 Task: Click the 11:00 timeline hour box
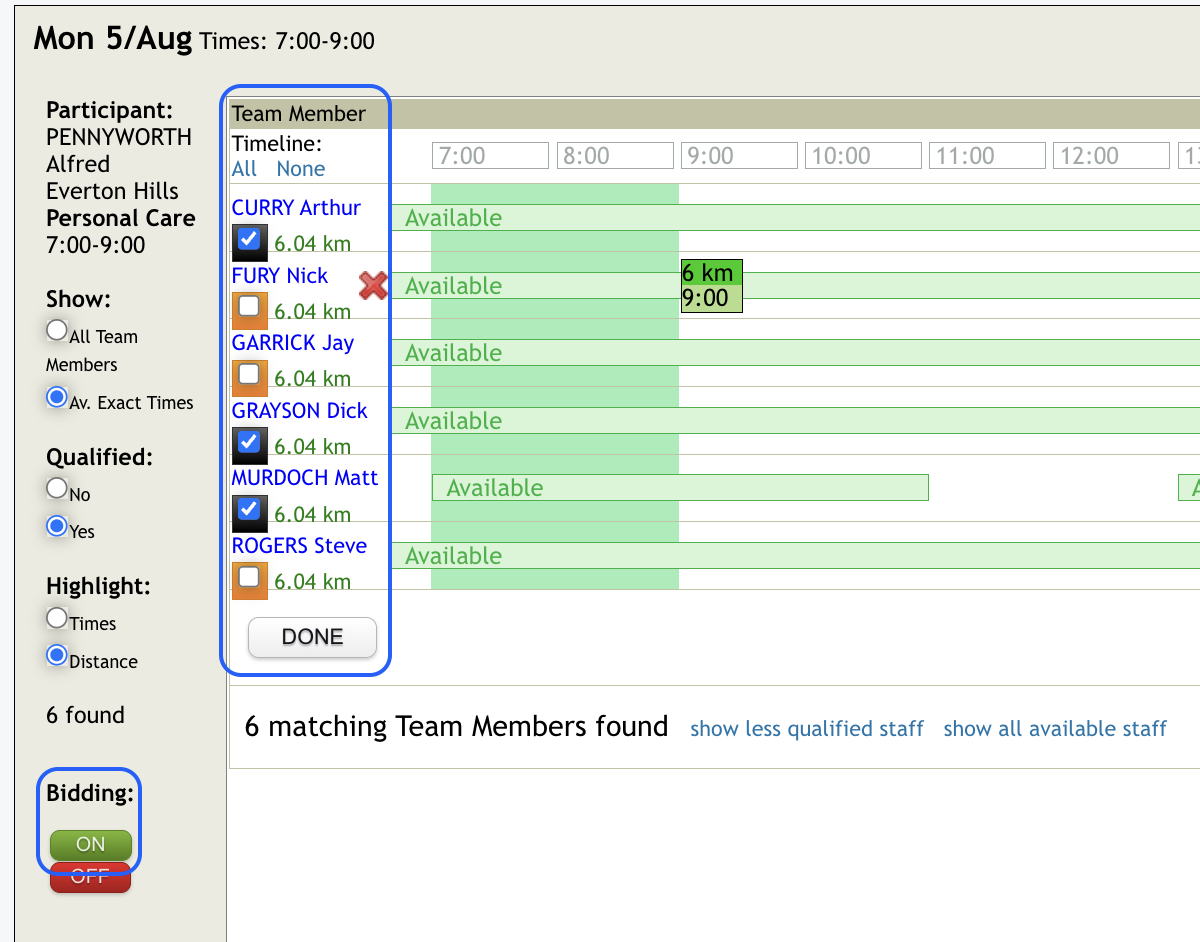coord(987,156)
